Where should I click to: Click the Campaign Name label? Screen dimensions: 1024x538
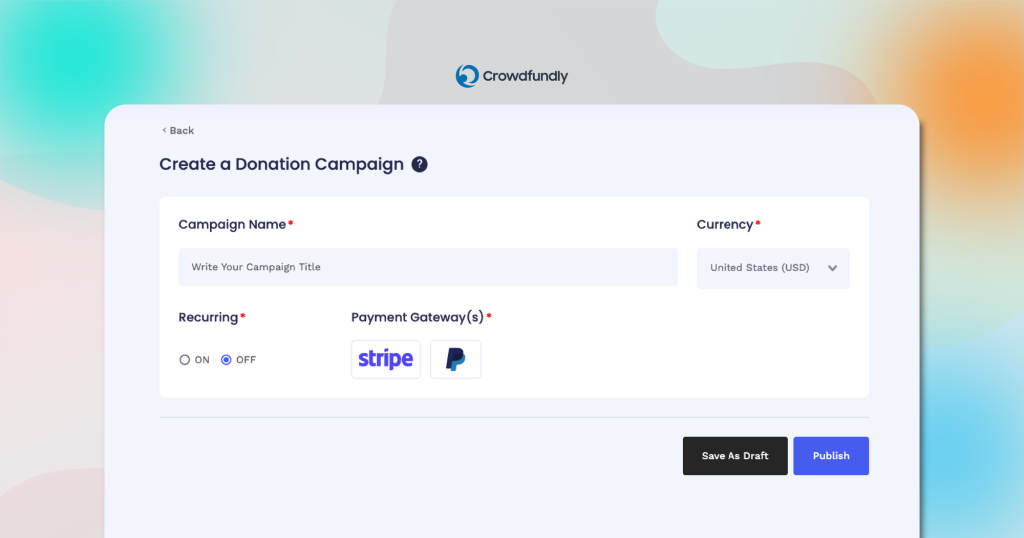[x=232, y=225]
